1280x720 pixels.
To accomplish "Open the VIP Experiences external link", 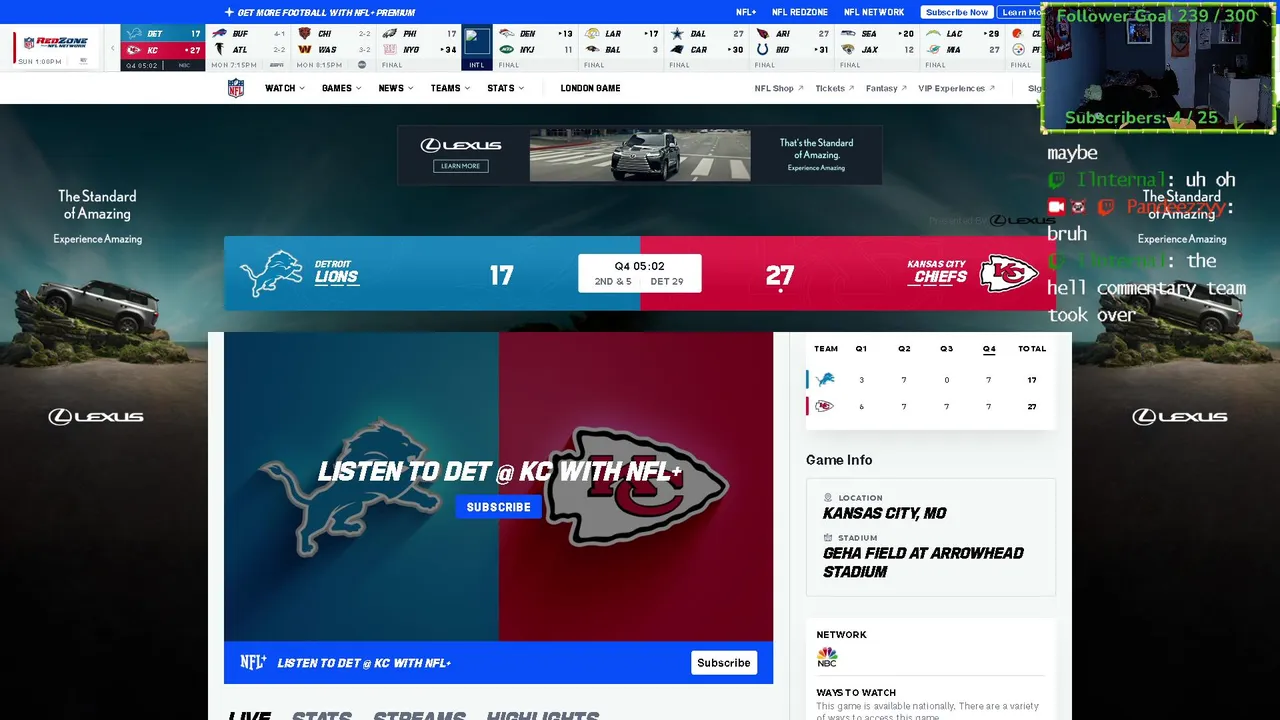I will (956, 88).
